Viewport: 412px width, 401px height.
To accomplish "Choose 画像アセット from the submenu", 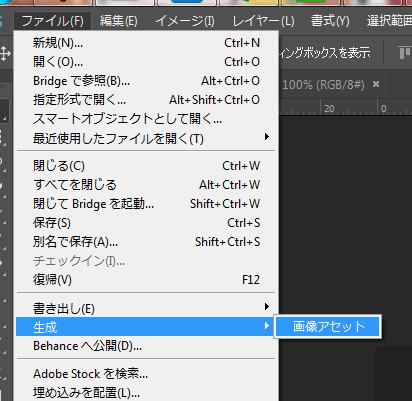I will [x=328, y=326].
